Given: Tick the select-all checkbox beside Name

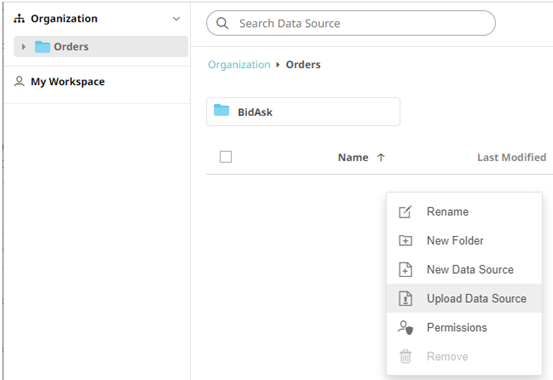Looking at the screenshot, I should (226, 157).
